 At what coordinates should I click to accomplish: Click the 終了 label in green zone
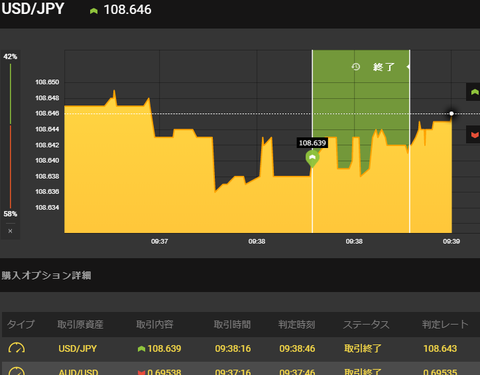(x=384, y=67)
